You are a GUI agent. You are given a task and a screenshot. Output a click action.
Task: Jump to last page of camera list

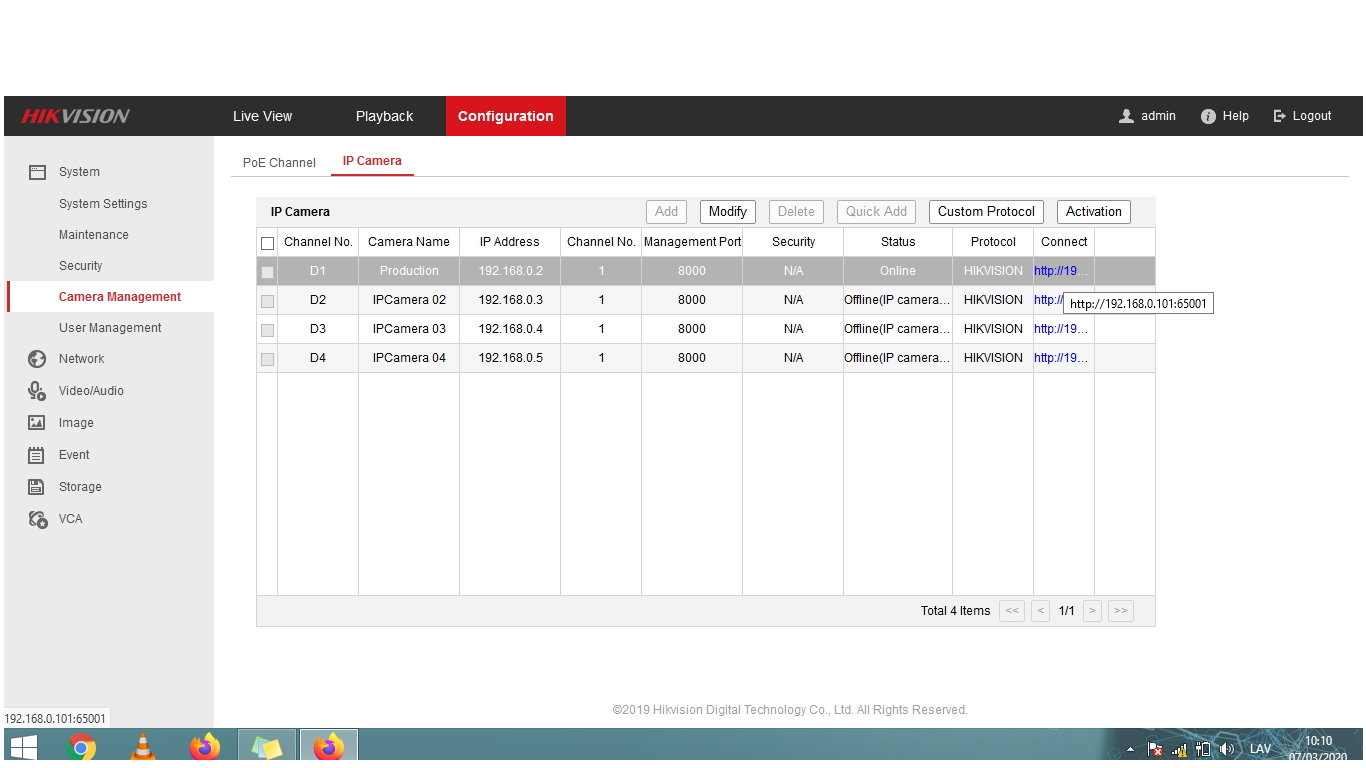(1120, 611)
